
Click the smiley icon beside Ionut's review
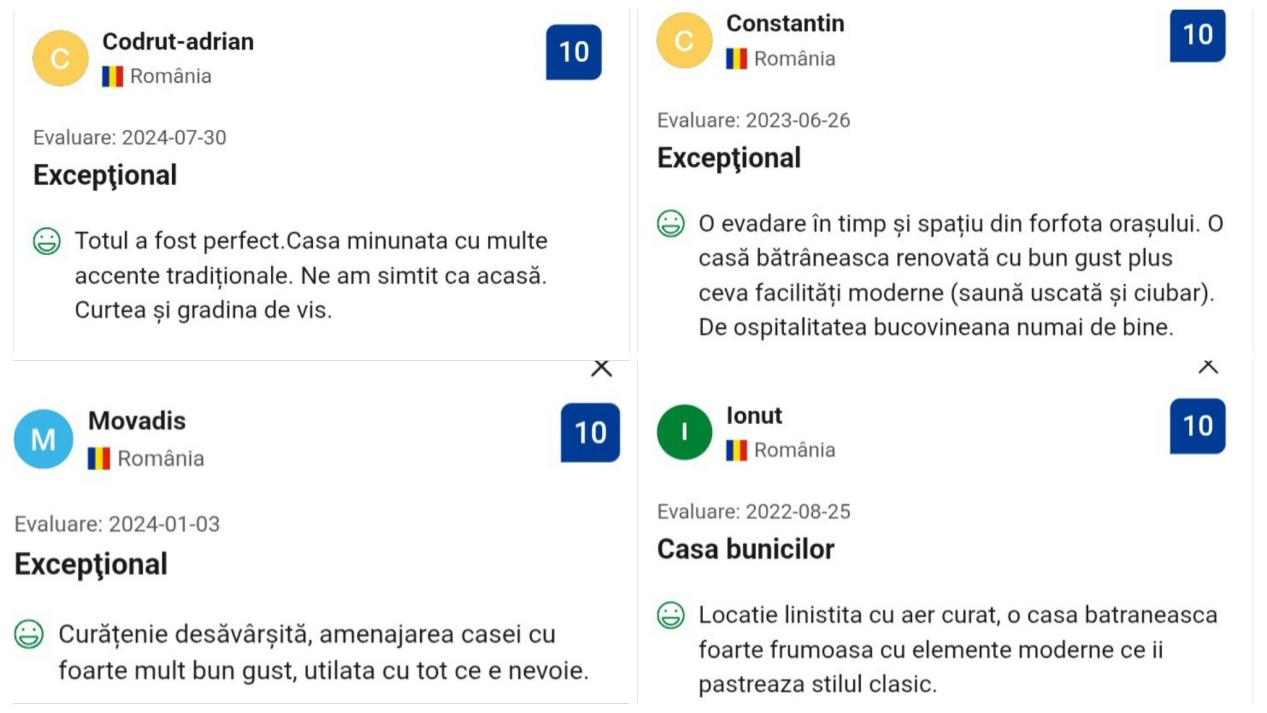click(671, 615)
